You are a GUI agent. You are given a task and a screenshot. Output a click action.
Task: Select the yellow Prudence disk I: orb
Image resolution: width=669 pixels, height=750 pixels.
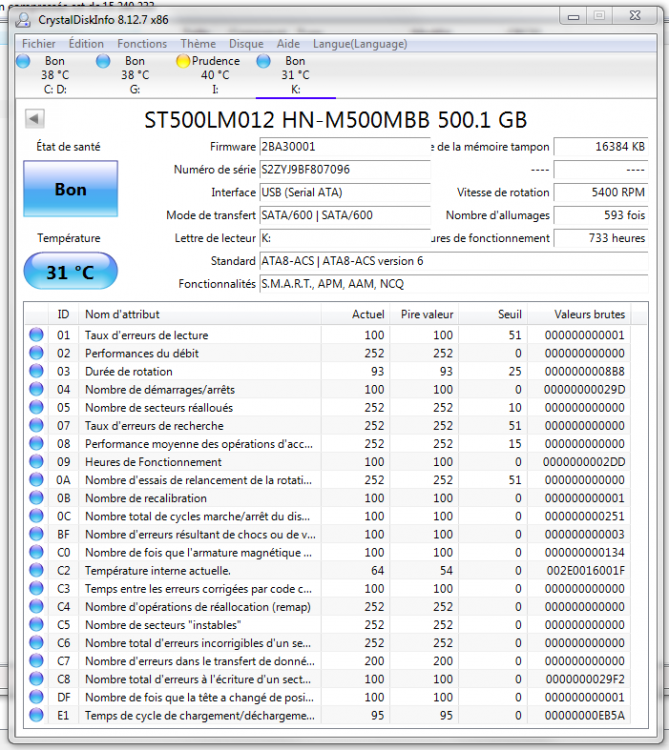pos(183,61)
